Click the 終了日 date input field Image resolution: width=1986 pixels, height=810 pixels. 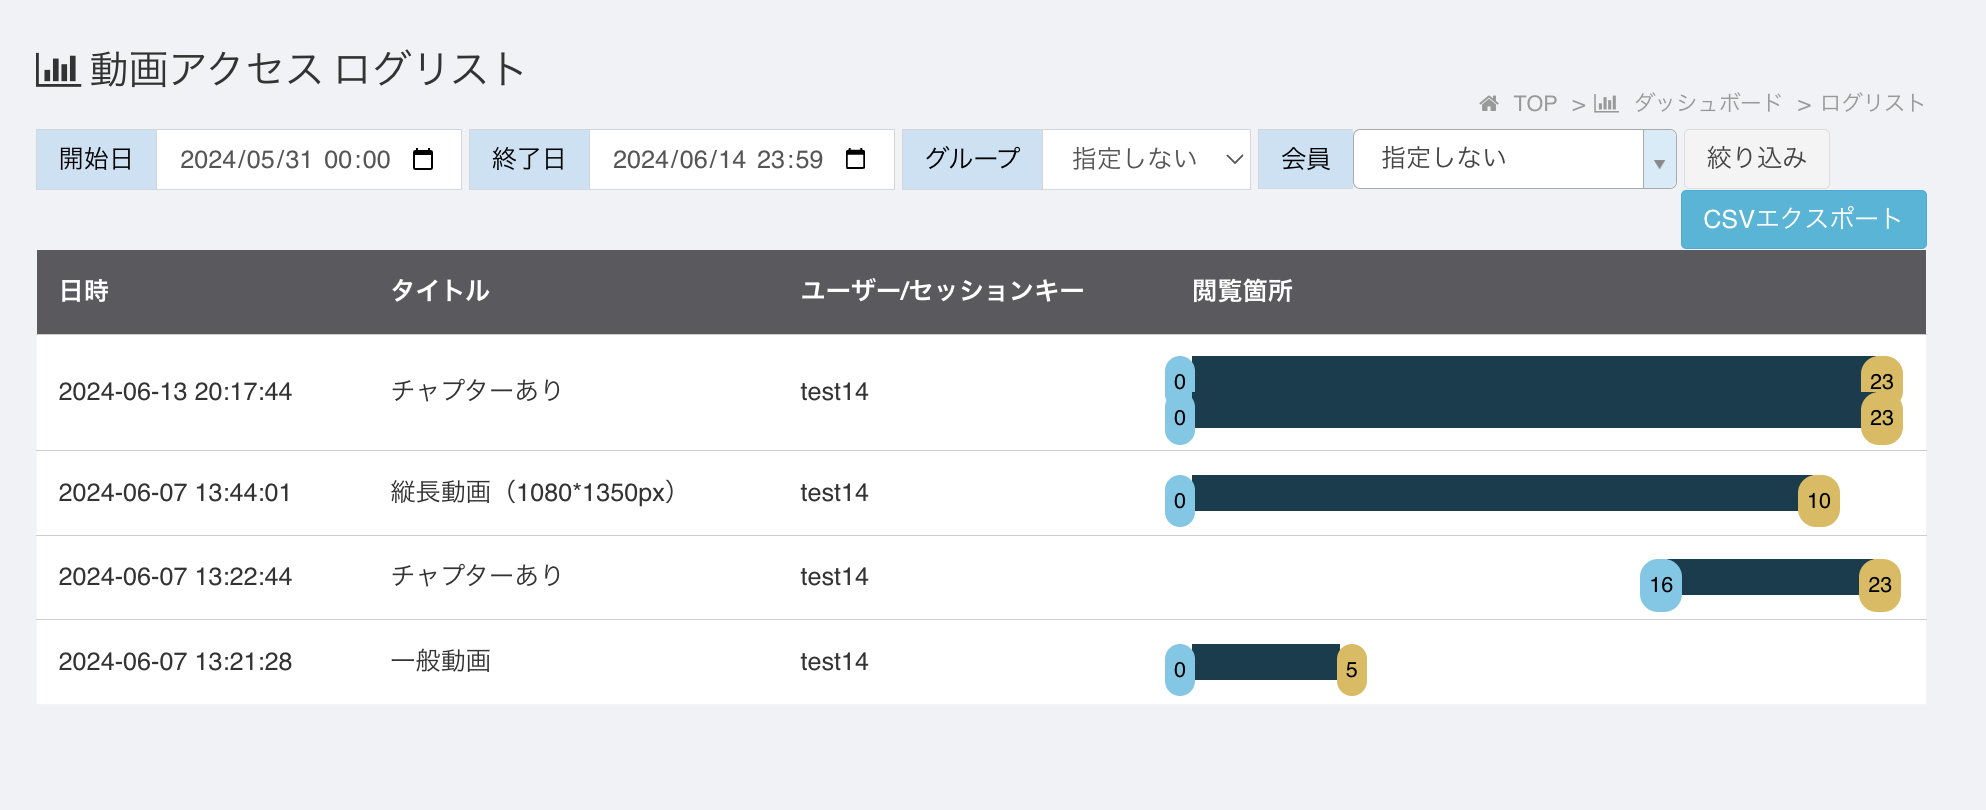pyautogui.click(x=741, y=159)
